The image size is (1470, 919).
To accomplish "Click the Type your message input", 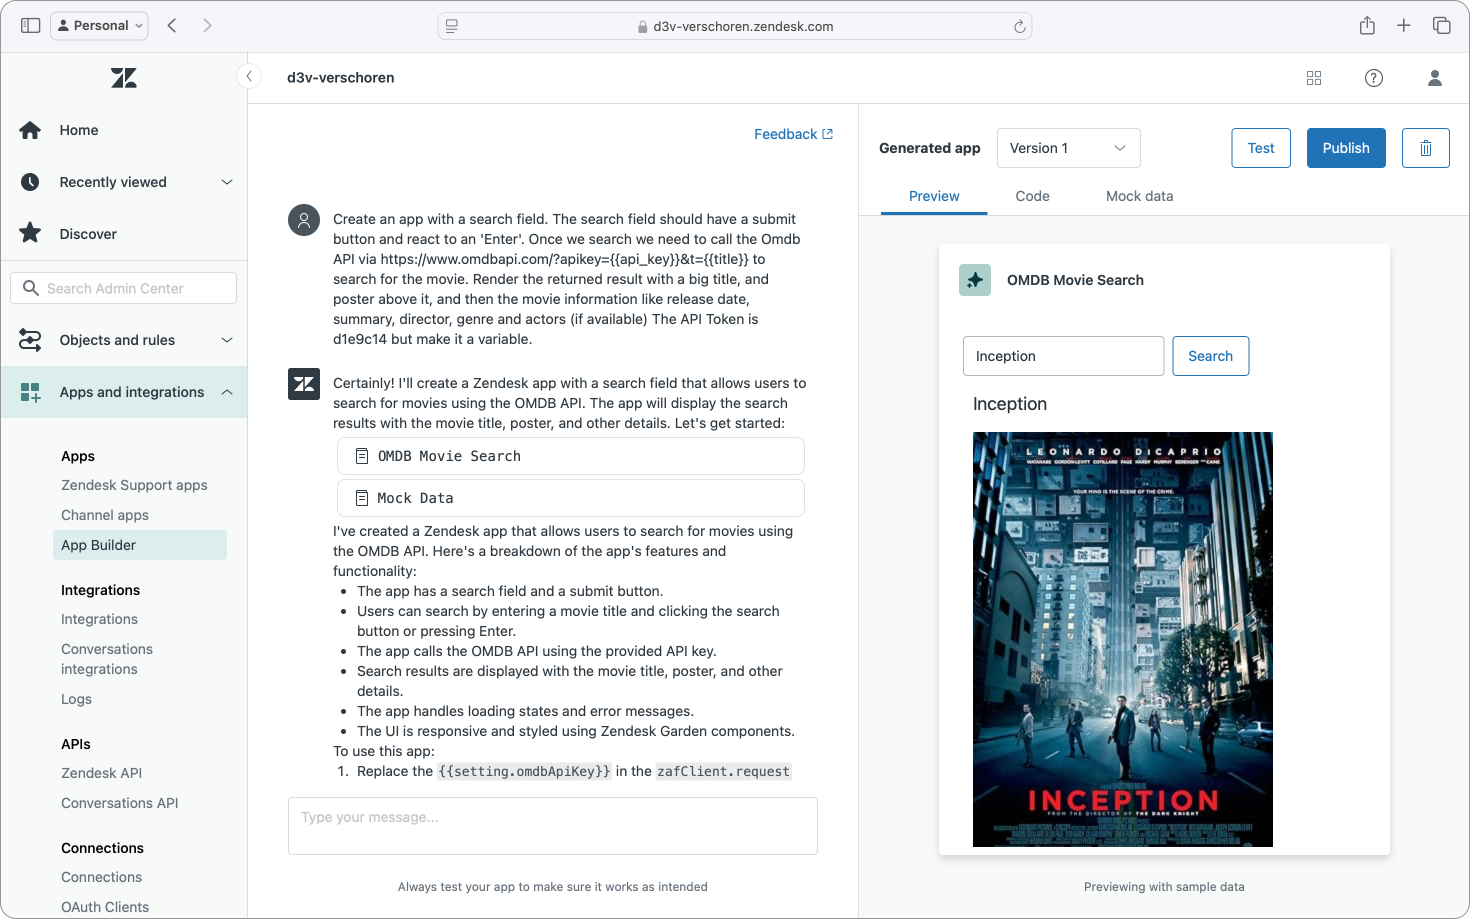I will coord(553,826).
